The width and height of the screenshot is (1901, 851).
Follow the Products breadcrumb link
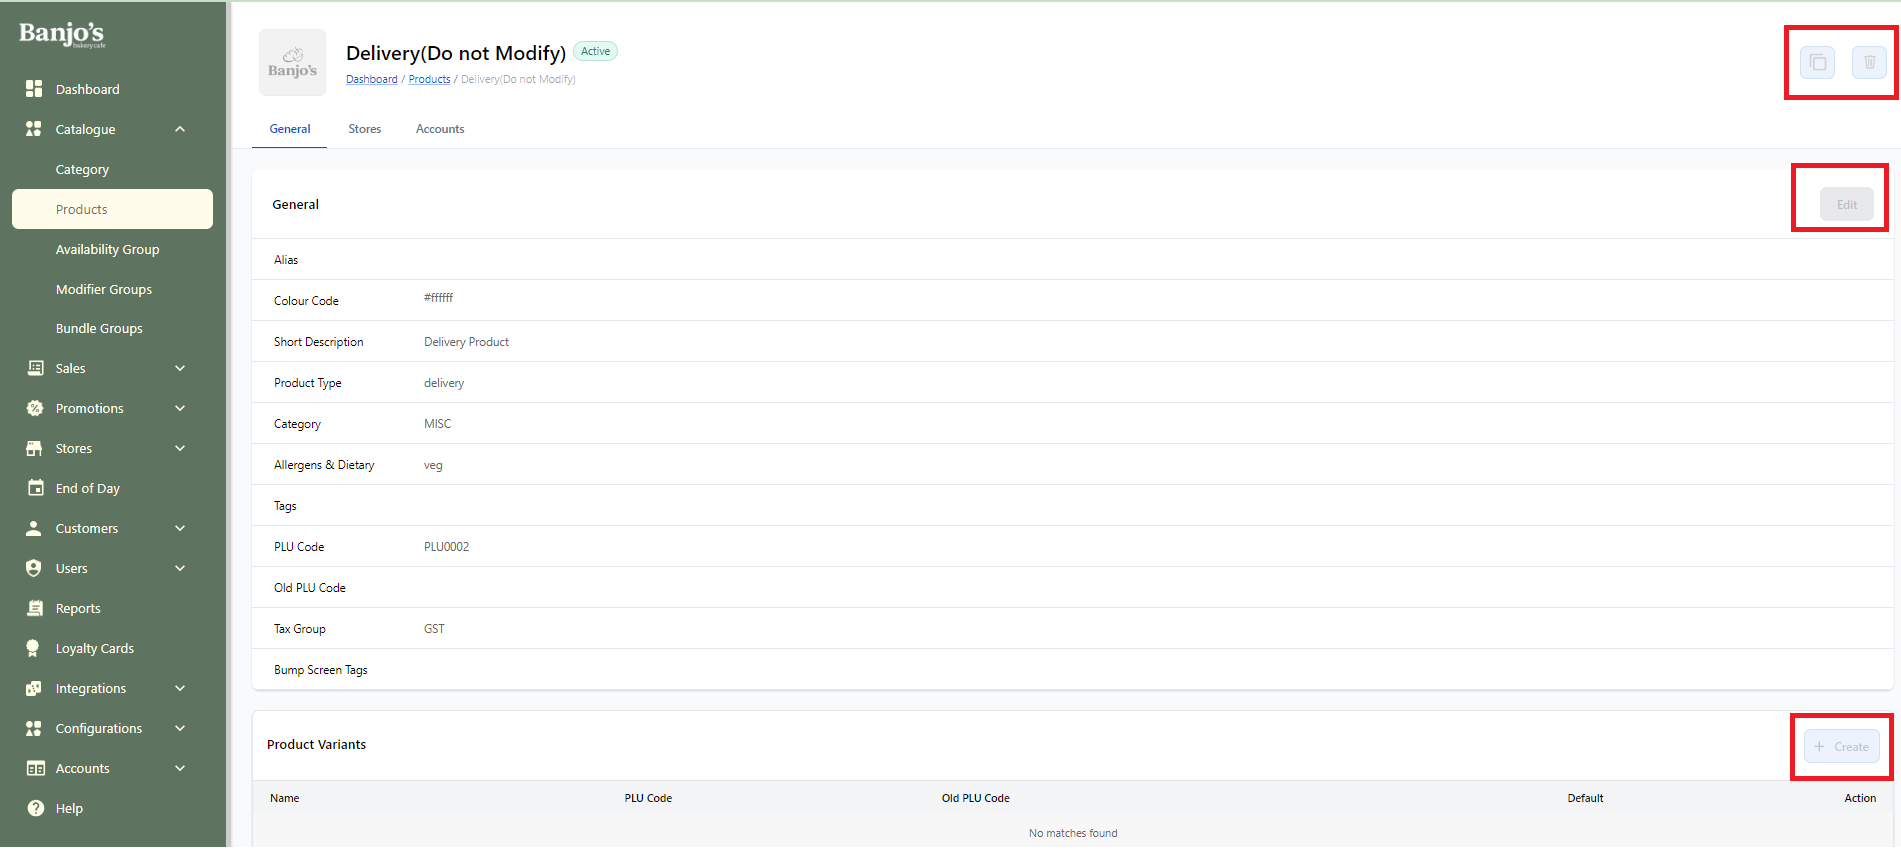[429, 79]
